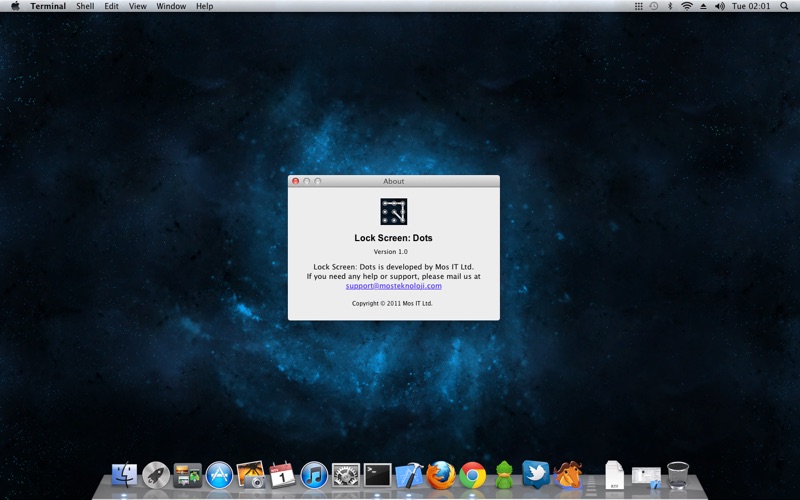This screenshot has height=500, width=800.
Task: Open the Shell menu
Action: [85, 6]
